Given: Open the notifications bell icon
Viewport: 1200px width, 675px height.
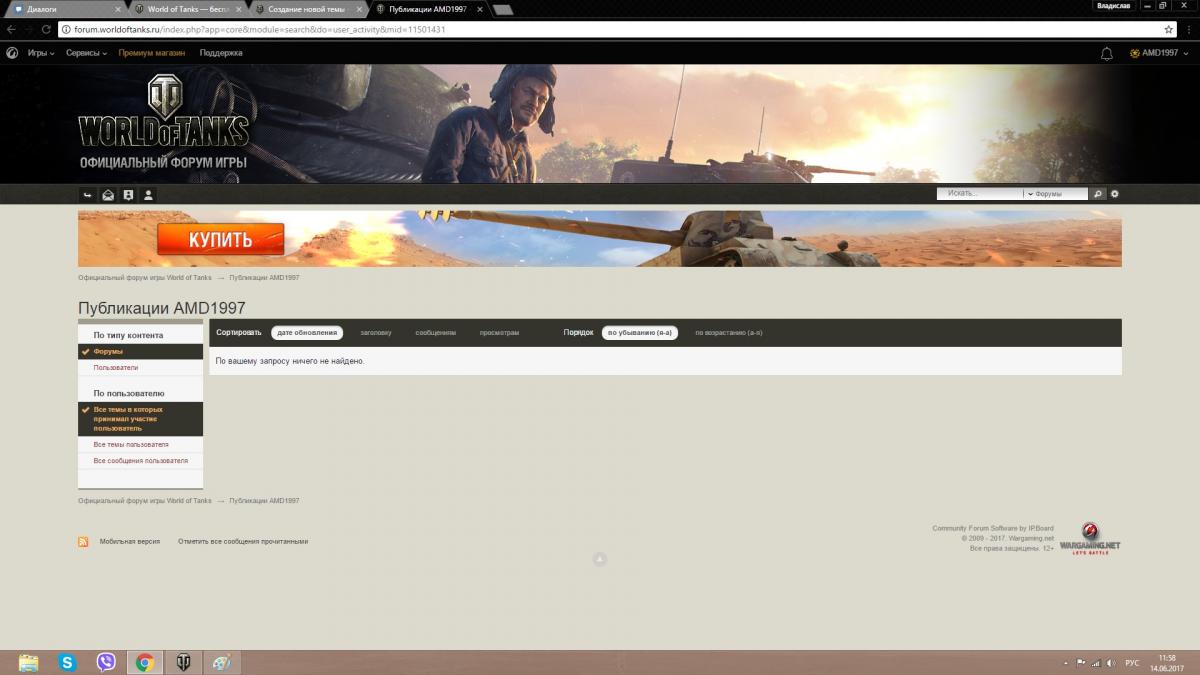Looking at the screenshot, I should coord(1106,53).
